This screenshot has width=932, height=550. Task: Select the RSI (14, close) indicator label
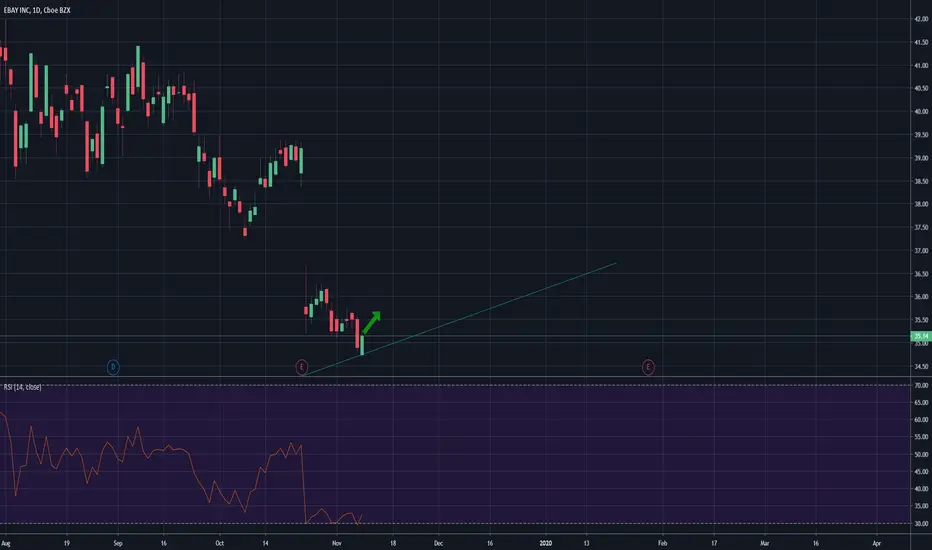[23, 387]
